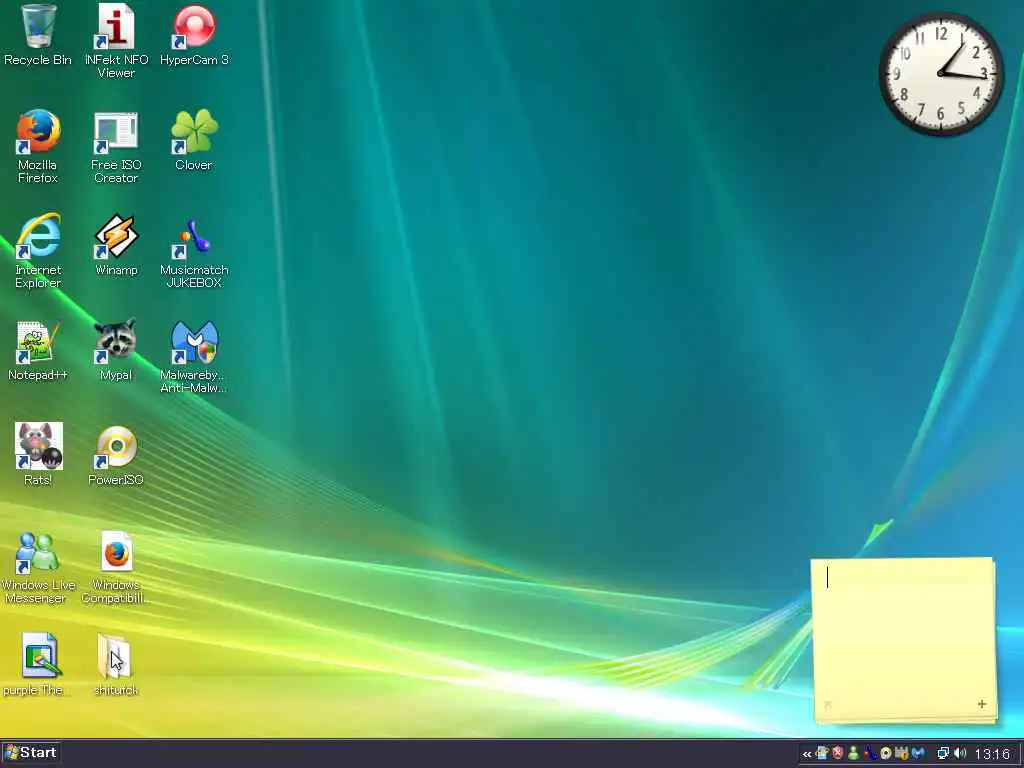Screen dimensions: 1024x768
Task: Select the Notepad++ shortcut
Action: click(38, 350)
